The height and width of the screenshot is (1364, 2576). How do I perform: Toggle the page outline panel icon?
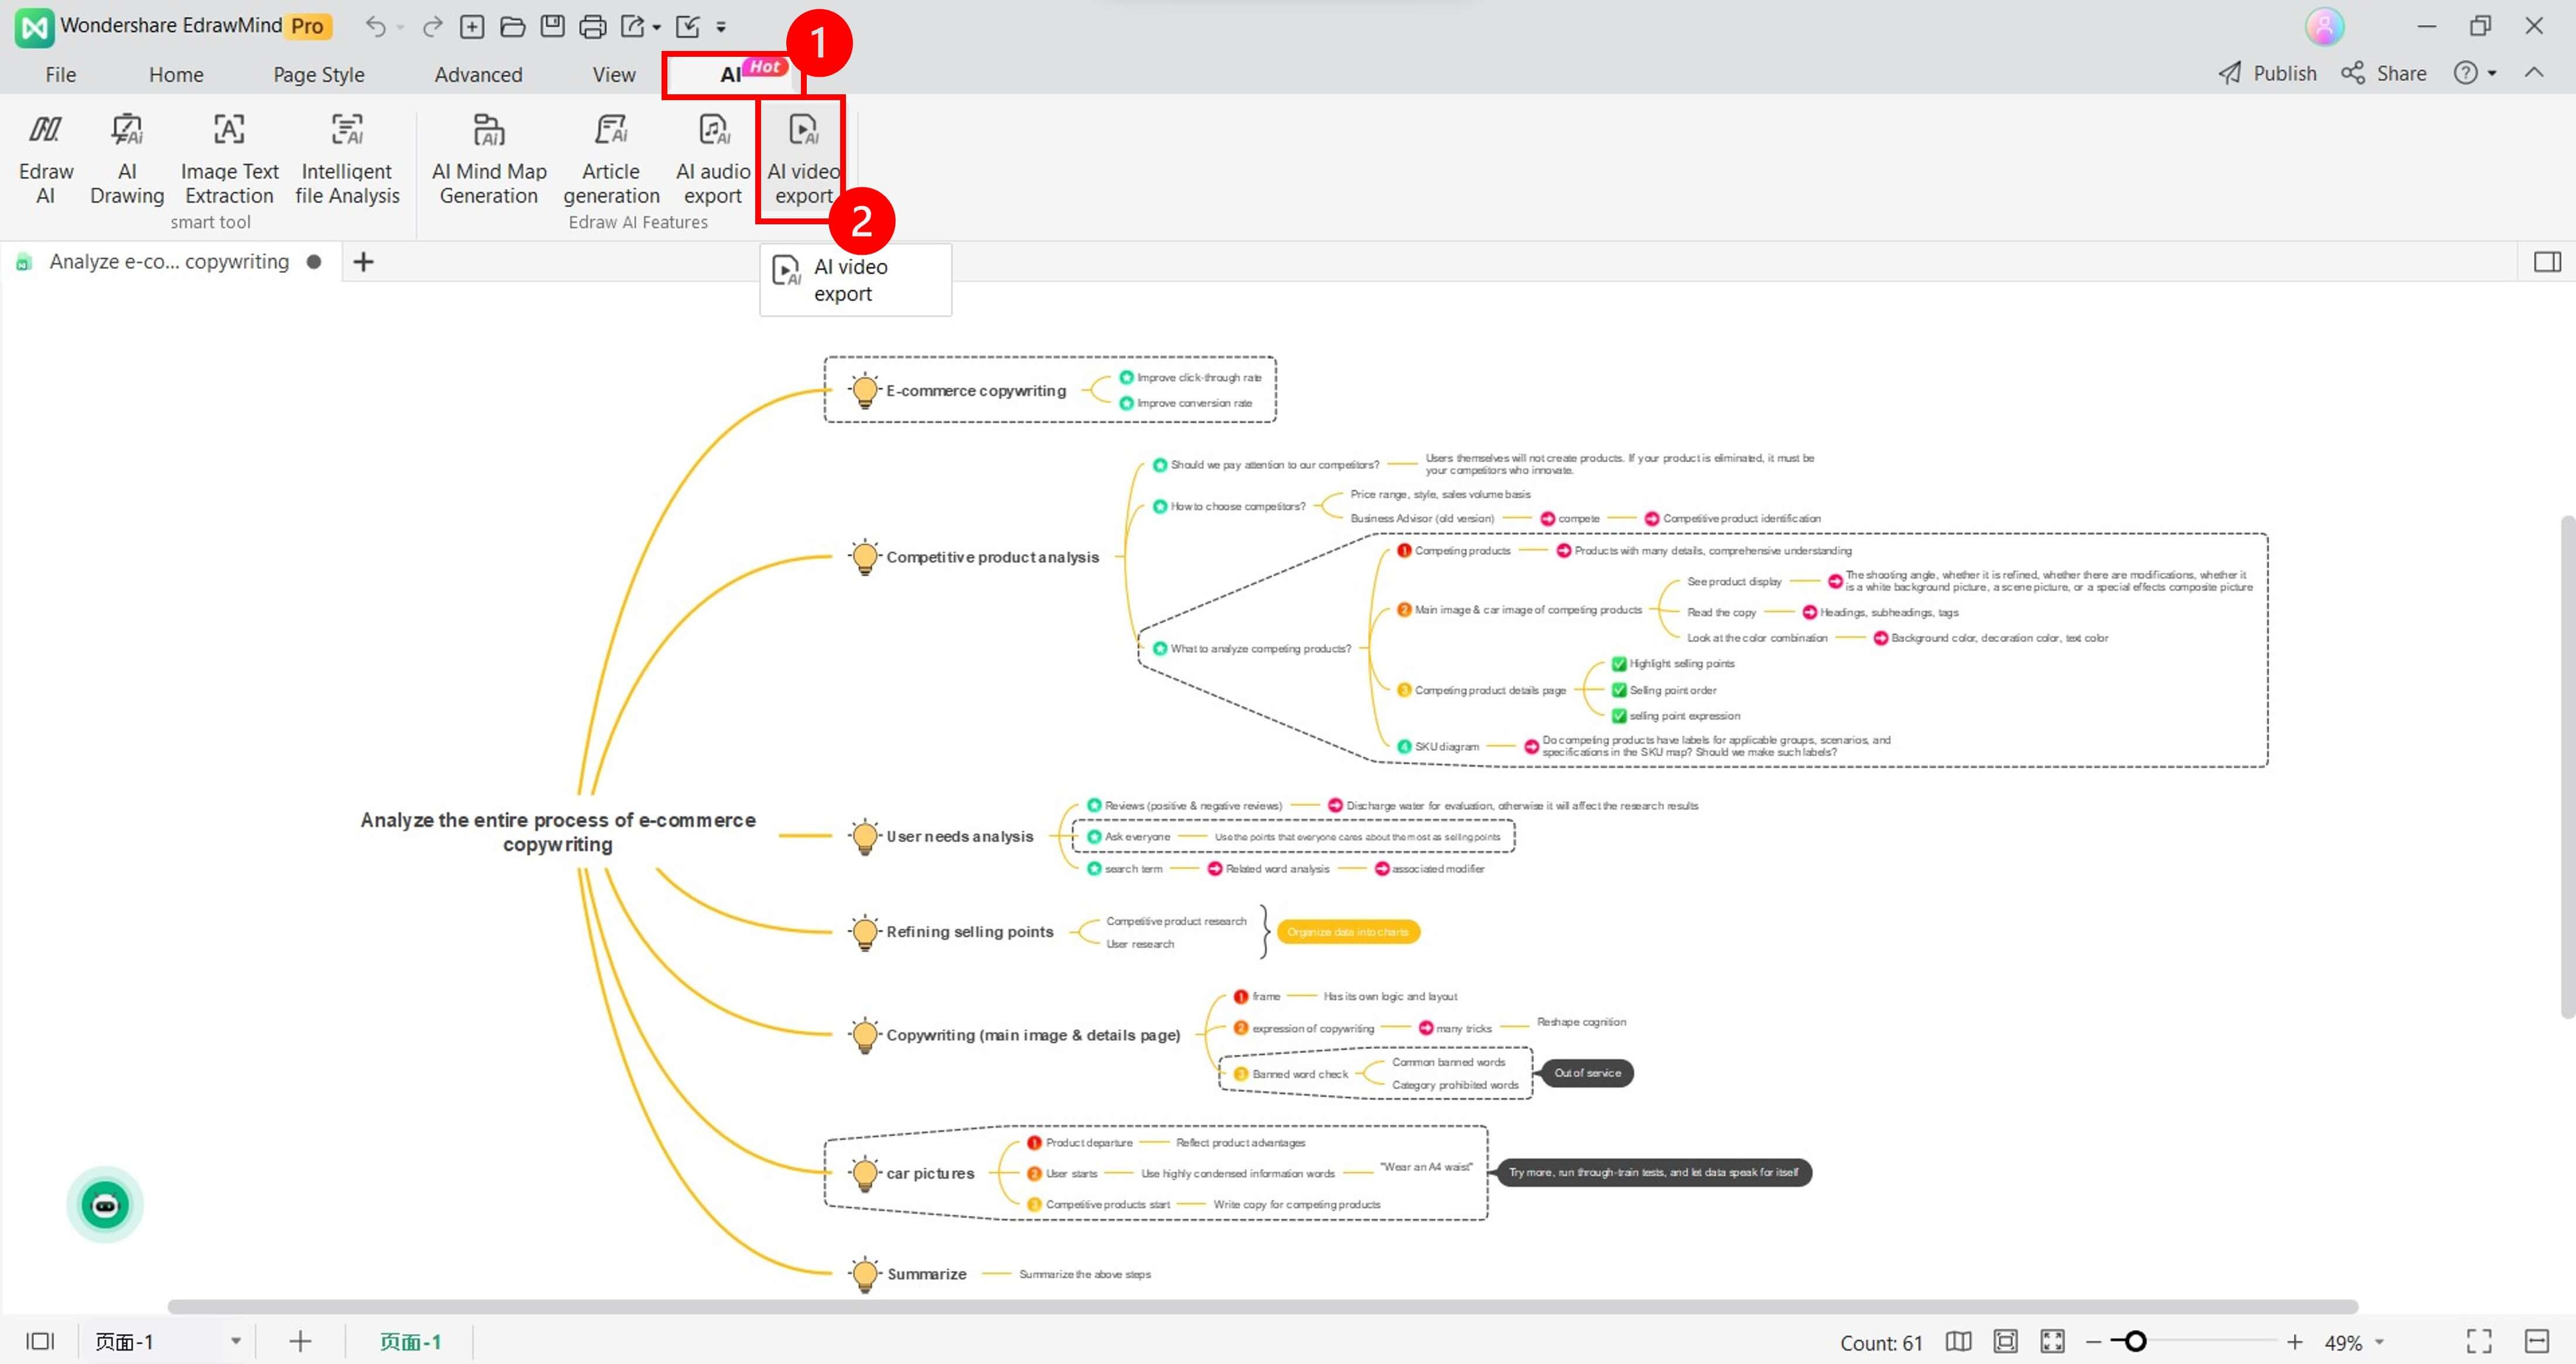40,1341
